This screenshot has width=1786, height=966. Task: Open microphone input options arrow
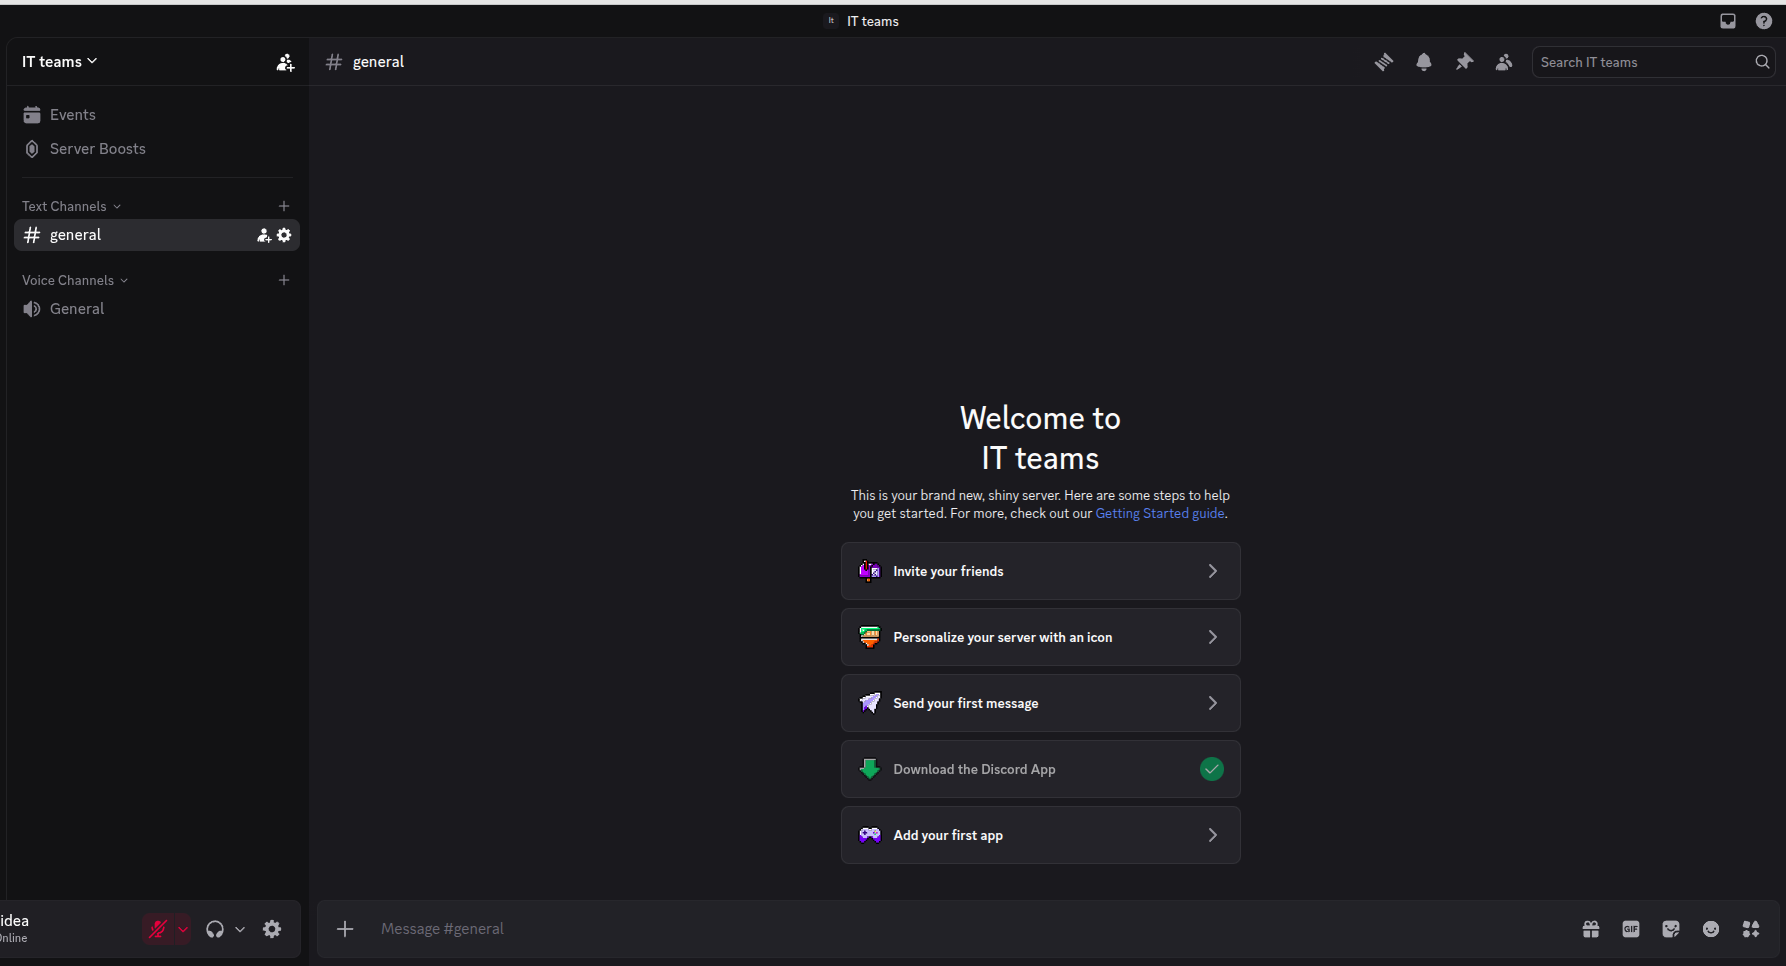coord(183,929)
